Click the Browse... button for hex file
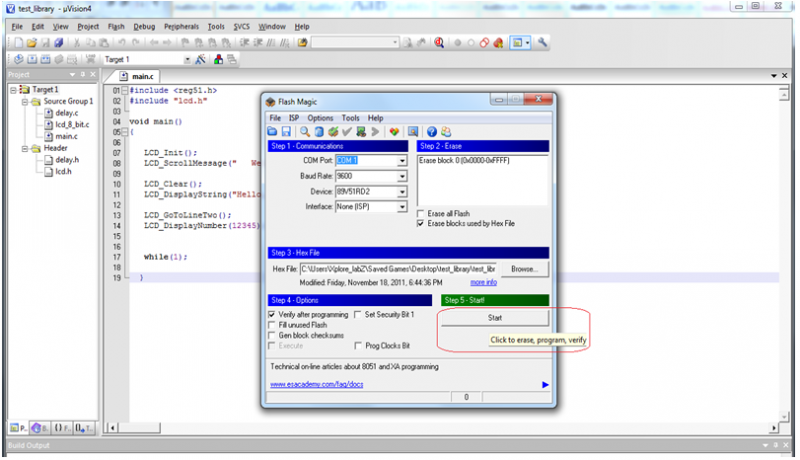Image resolution: width=800 pixels, height=460 pixels. tap(524, 269)
